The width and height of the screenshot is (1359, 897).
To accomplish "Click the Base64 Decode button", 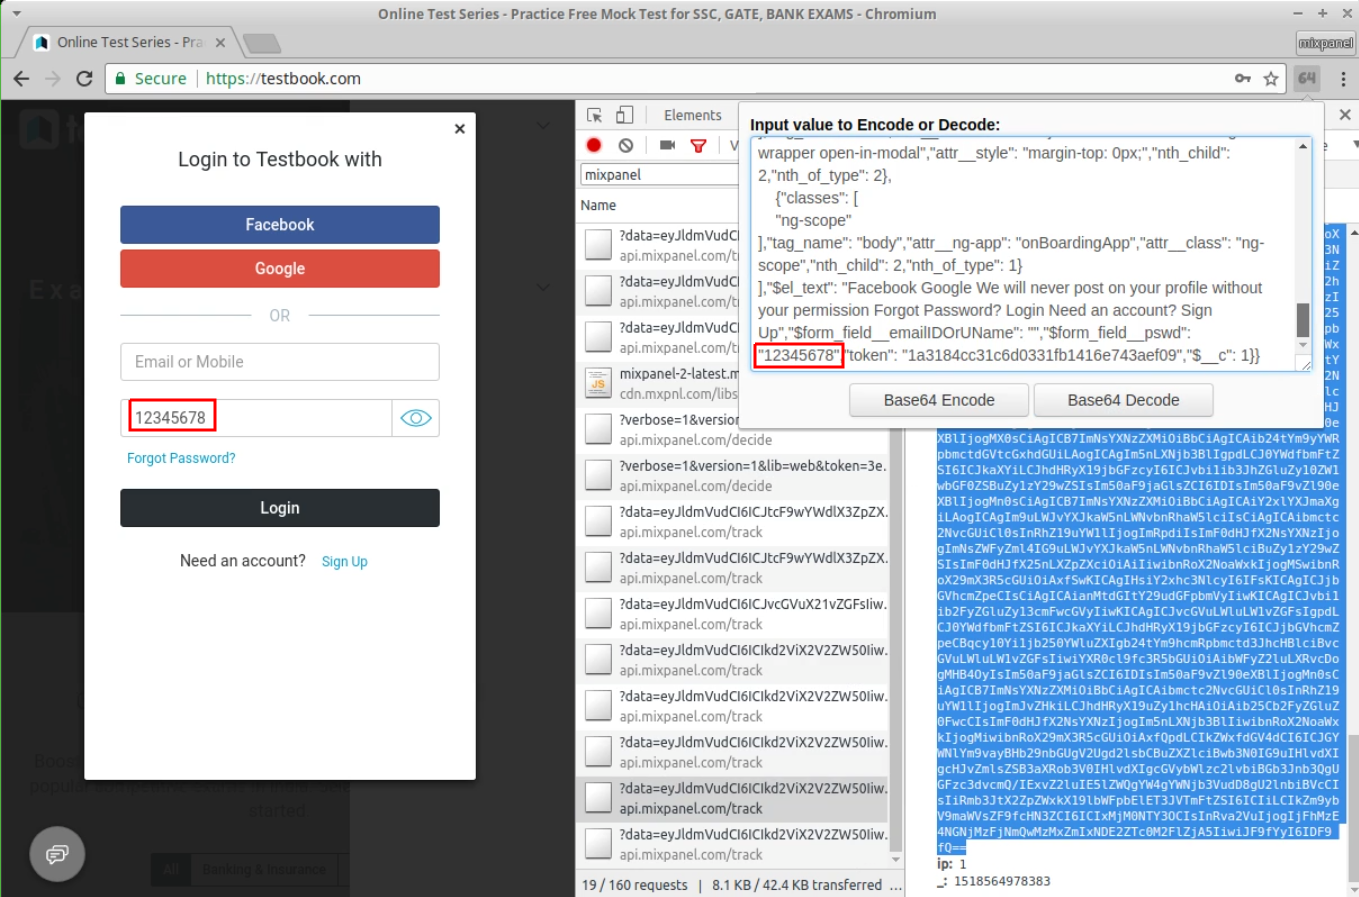I will (1123, 400).
